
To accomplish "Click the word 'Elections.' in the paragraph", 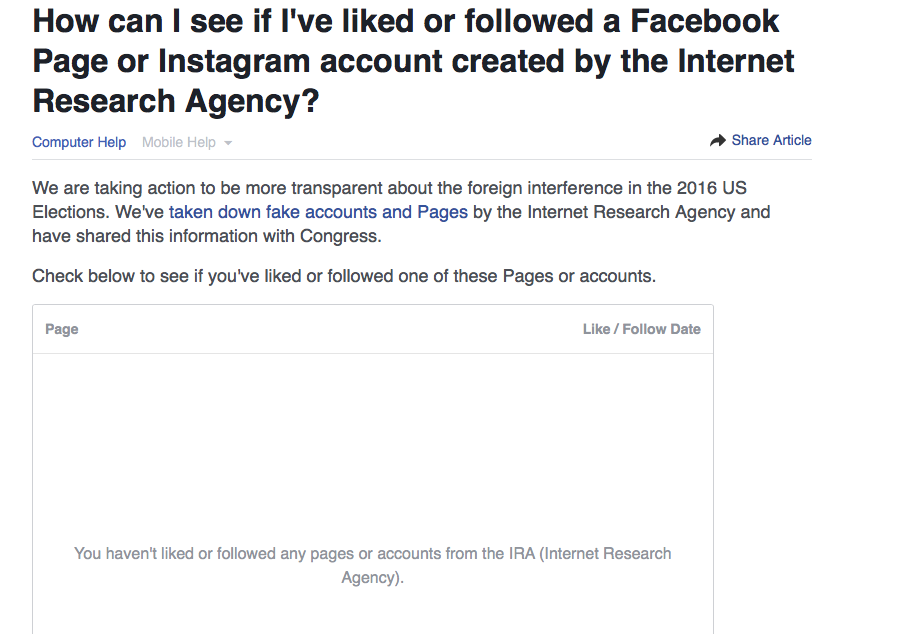I will 71,212.
